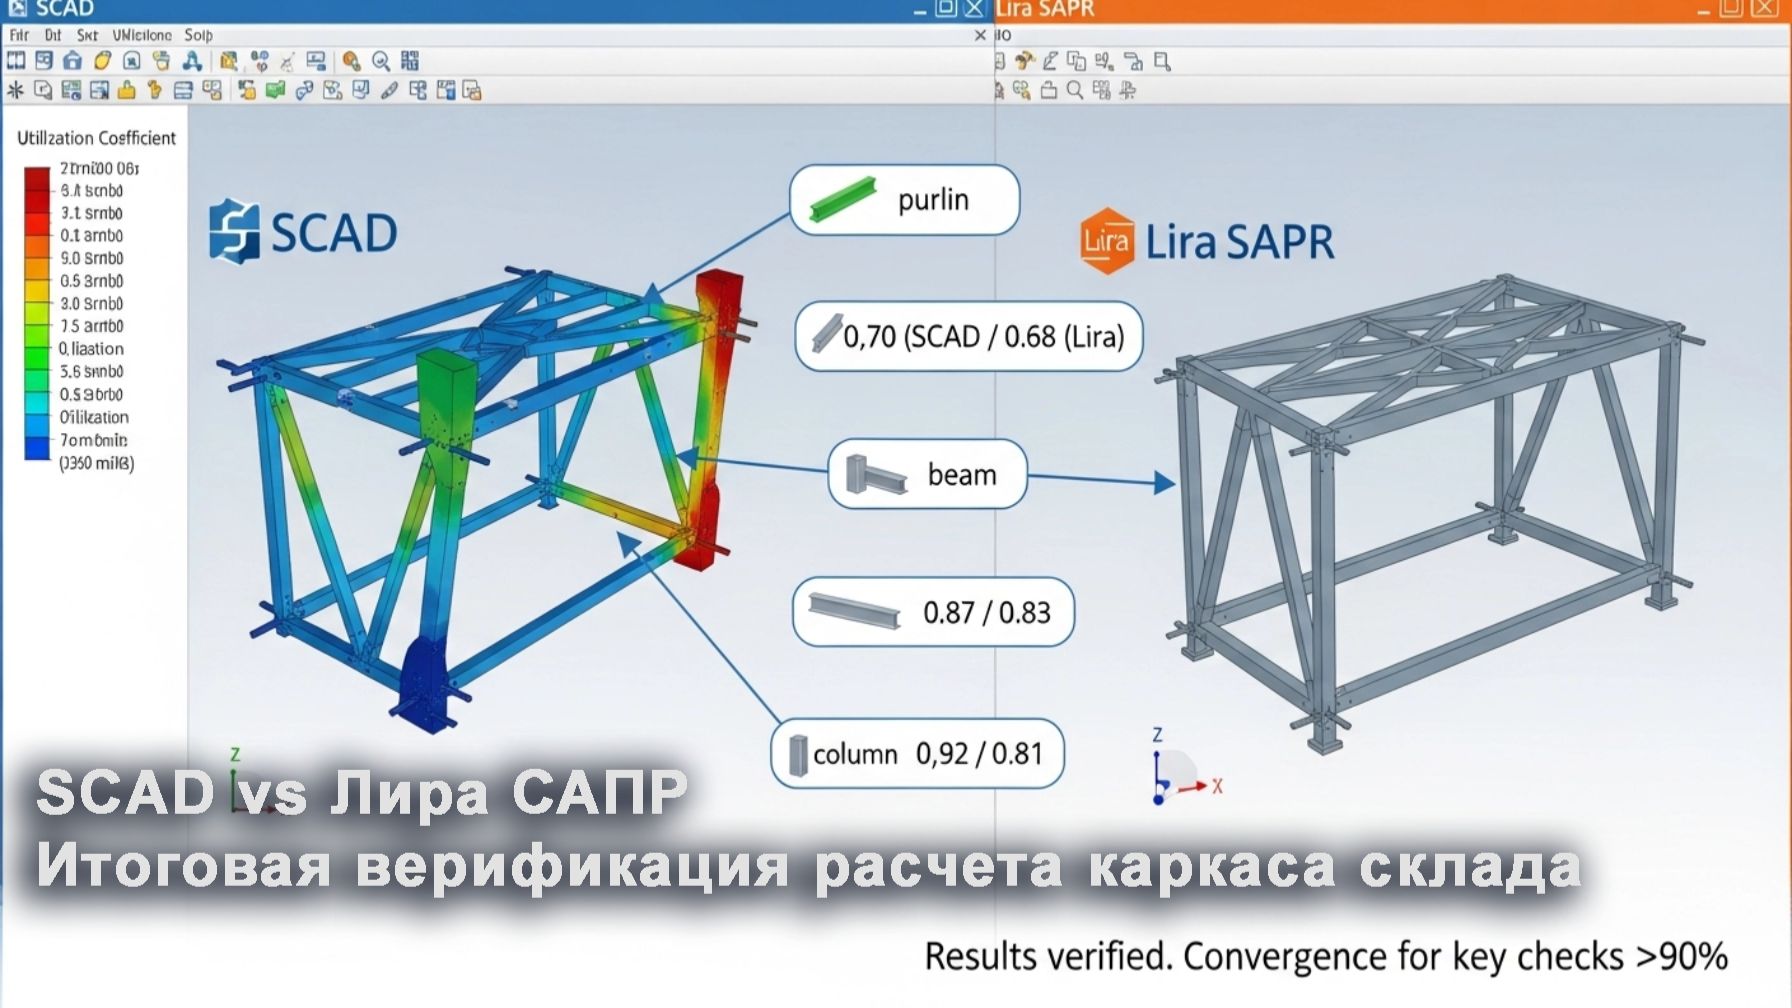Click the green table icon in SCAD's lower toolbar
This screenshot has width=1792, height=1008.
coord(275,90)
